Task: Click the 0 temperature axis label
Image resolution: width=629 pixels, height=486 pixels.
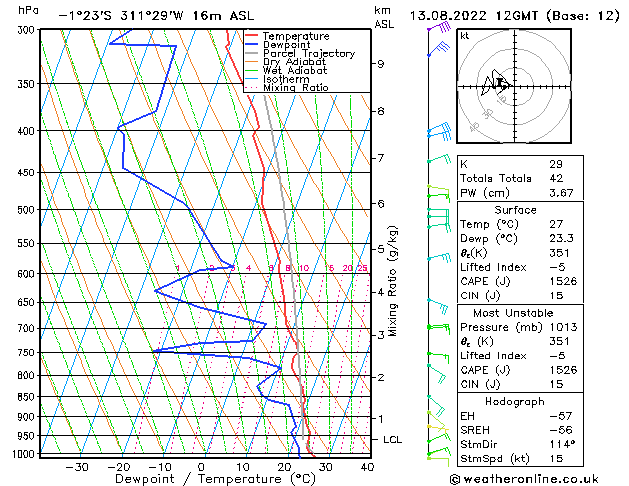Action: tap(202, 467)
